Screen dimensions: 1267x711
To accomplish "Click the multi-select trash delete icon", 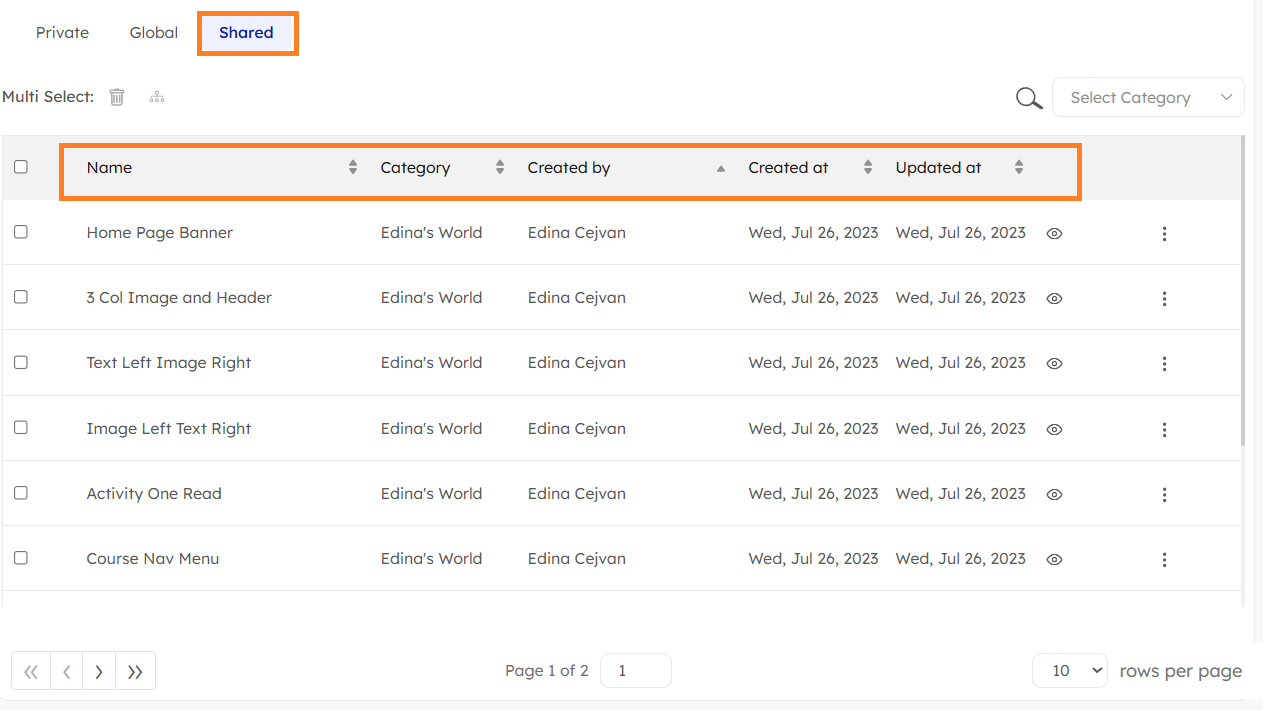I will coord(117,97).
